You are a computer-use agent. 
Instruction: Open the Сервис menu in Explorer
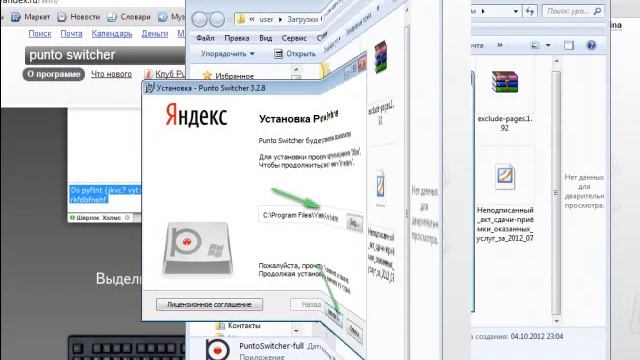coord(294,38)
